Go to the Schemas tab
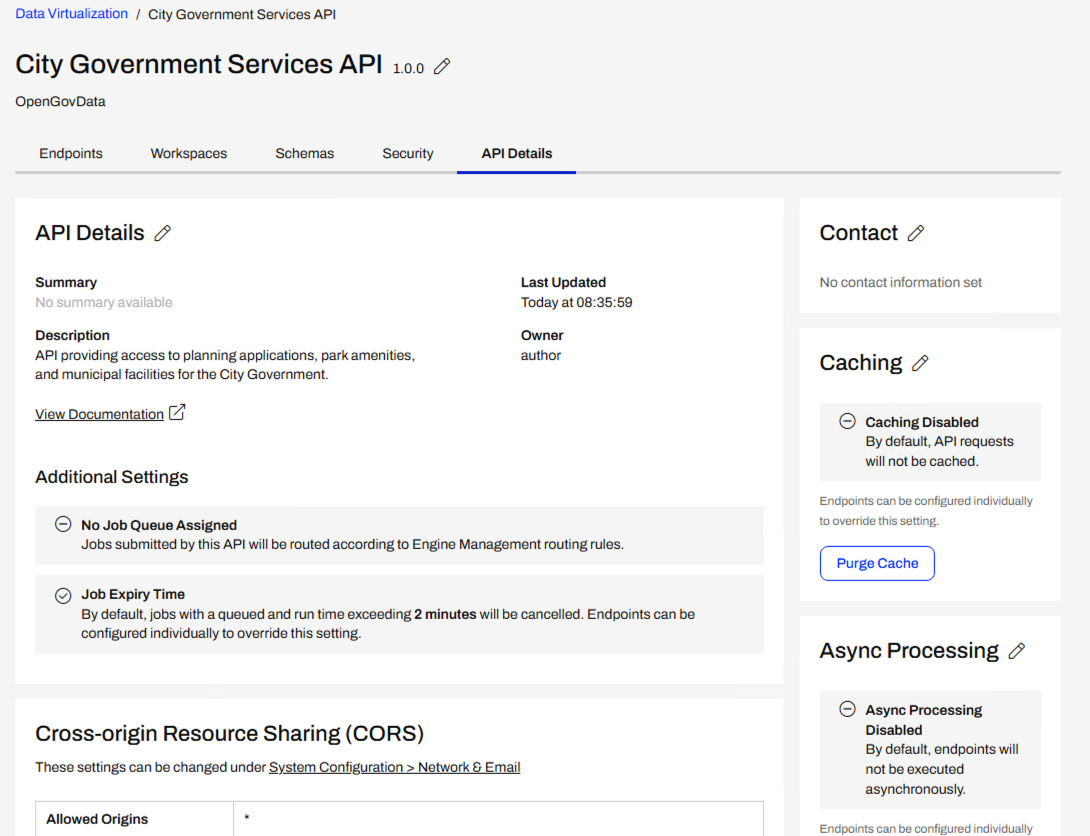Viewport: 1090px width, 836px height. click(x=304, y=154)
